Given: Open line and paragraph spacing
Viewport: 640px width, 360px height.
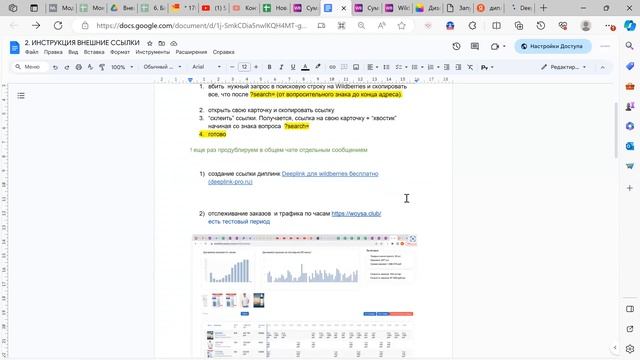Looking at the screenshot, I should pyautogui.click(x=386, y=67).
